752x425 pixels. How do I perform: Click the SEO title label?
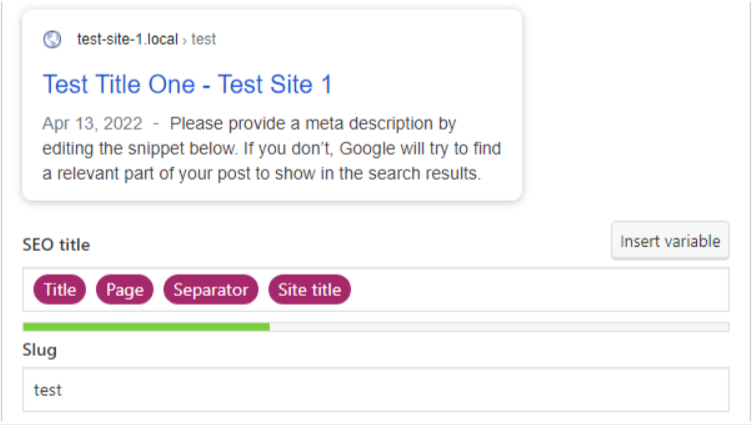tap(56, 245)
